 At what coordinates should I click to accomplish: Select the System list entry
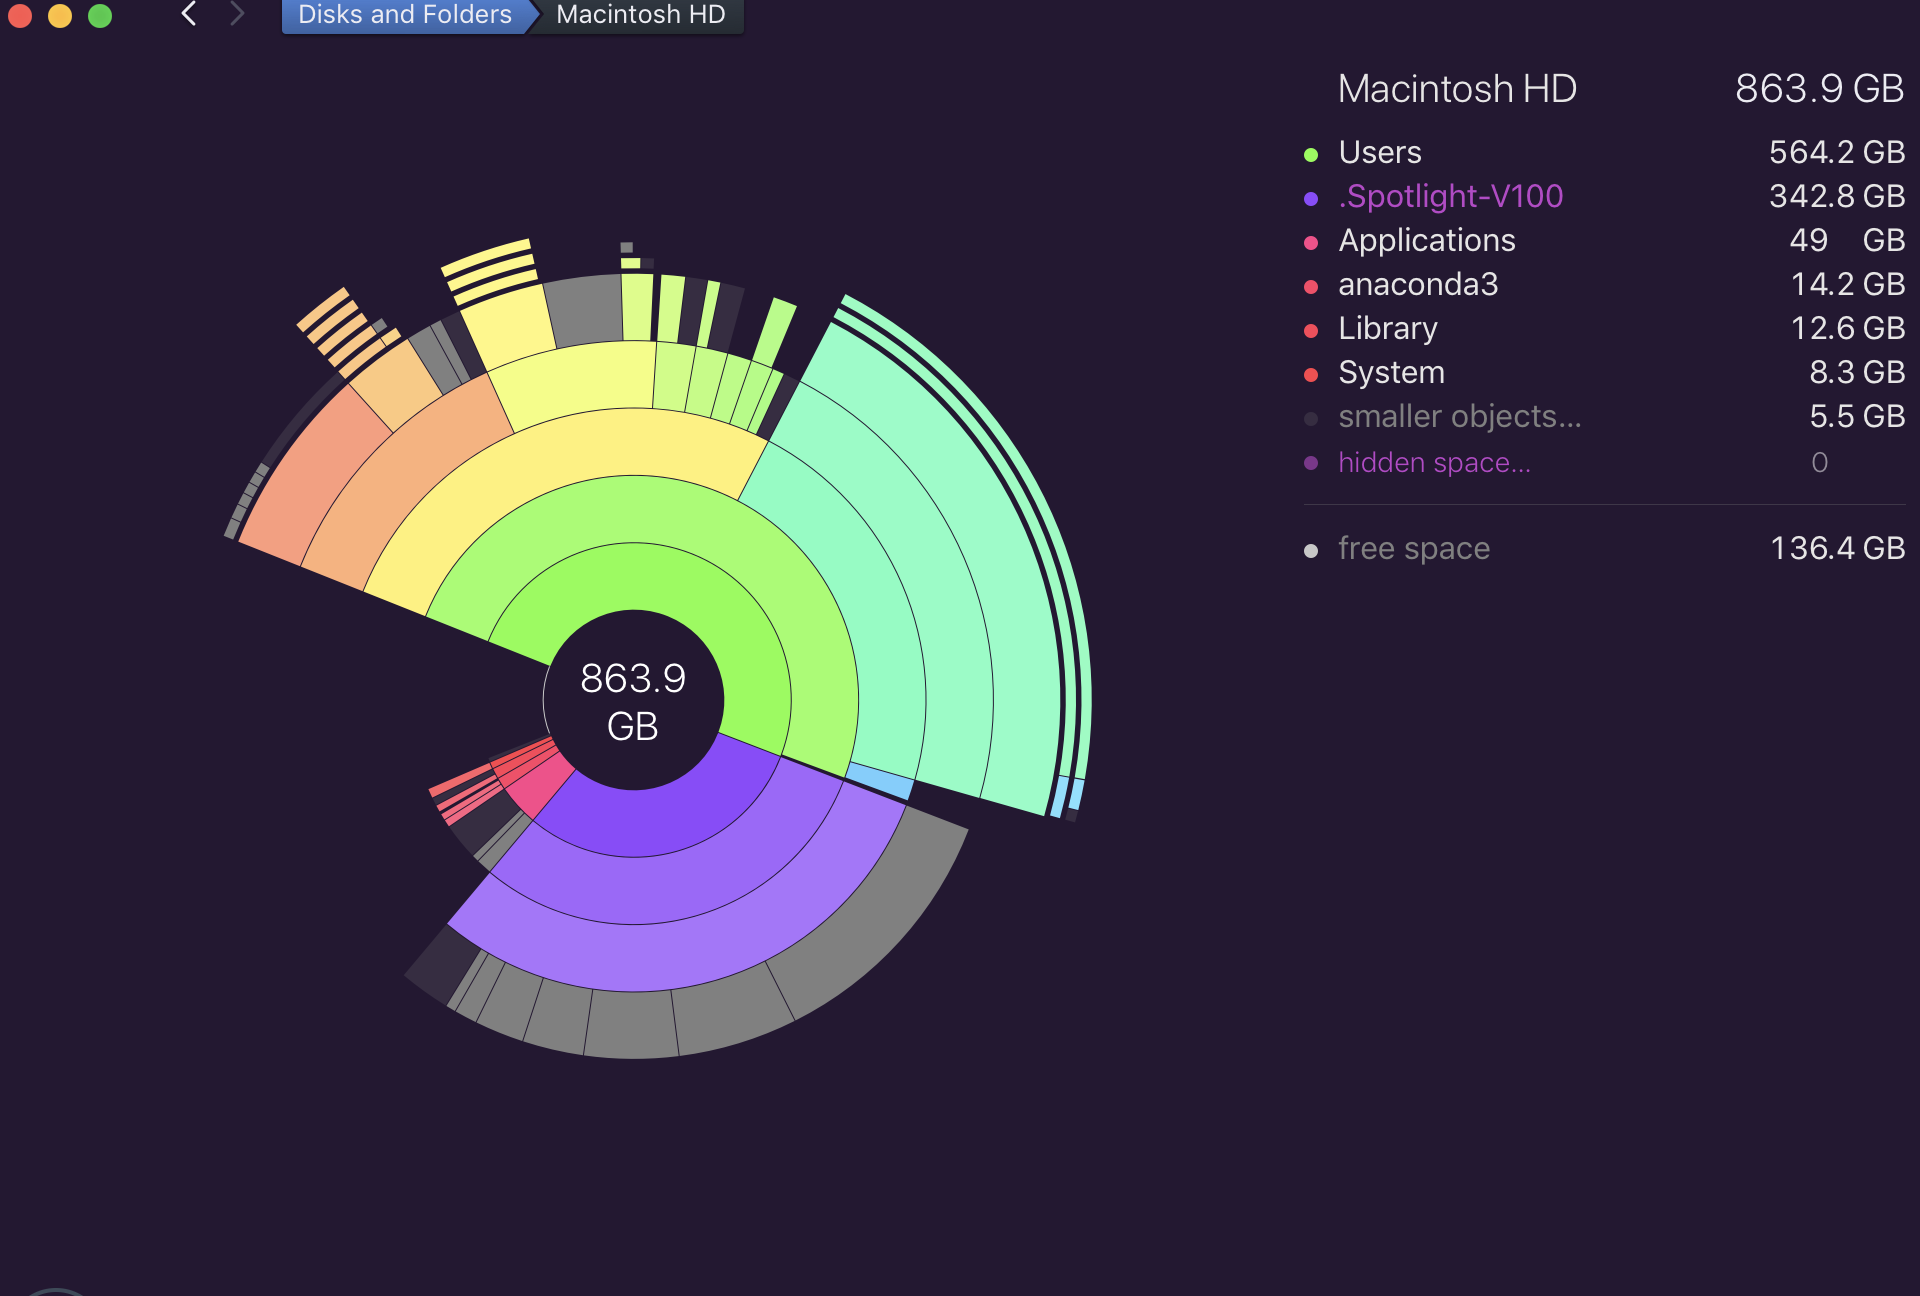[1391, 372]
